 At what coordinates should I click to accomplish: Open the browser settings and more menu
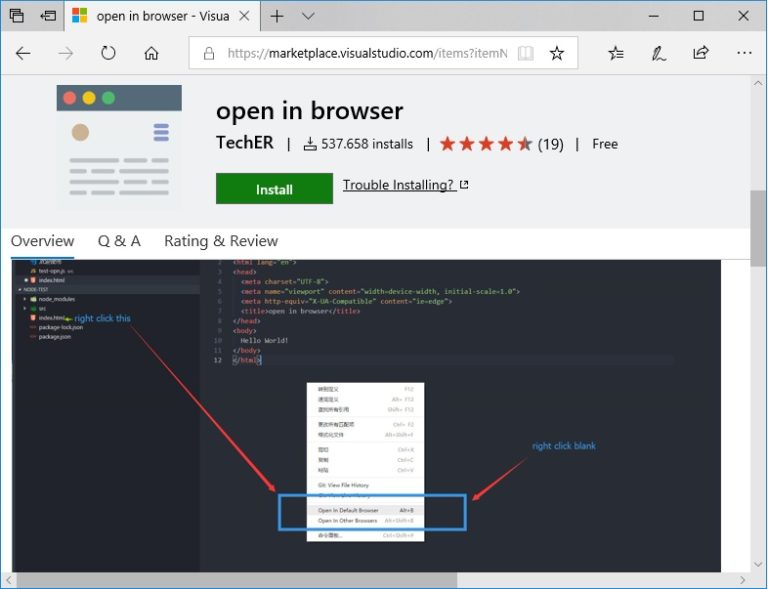pyautogui.click(x=744, y=53)
